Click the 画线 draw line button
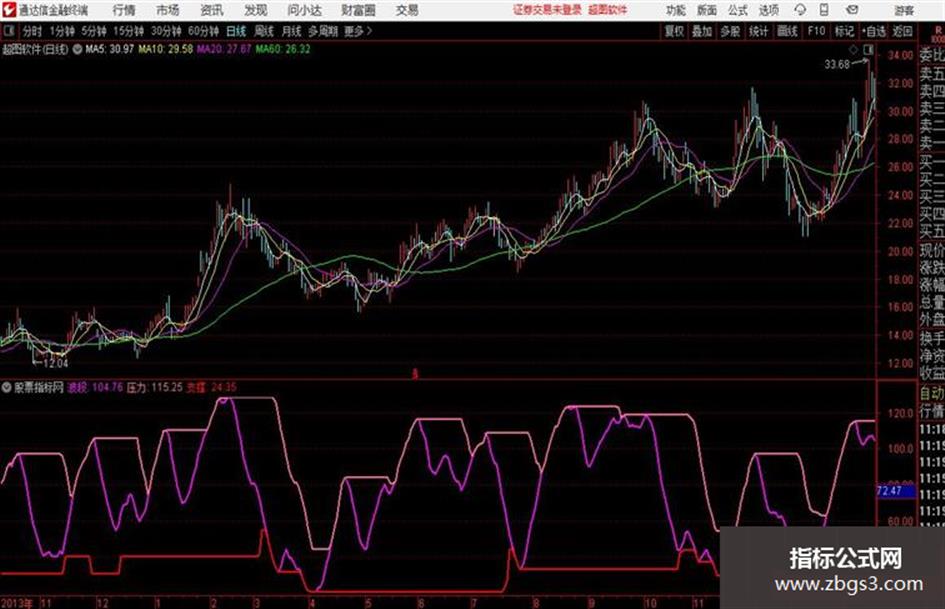 [x=787, y=31]
